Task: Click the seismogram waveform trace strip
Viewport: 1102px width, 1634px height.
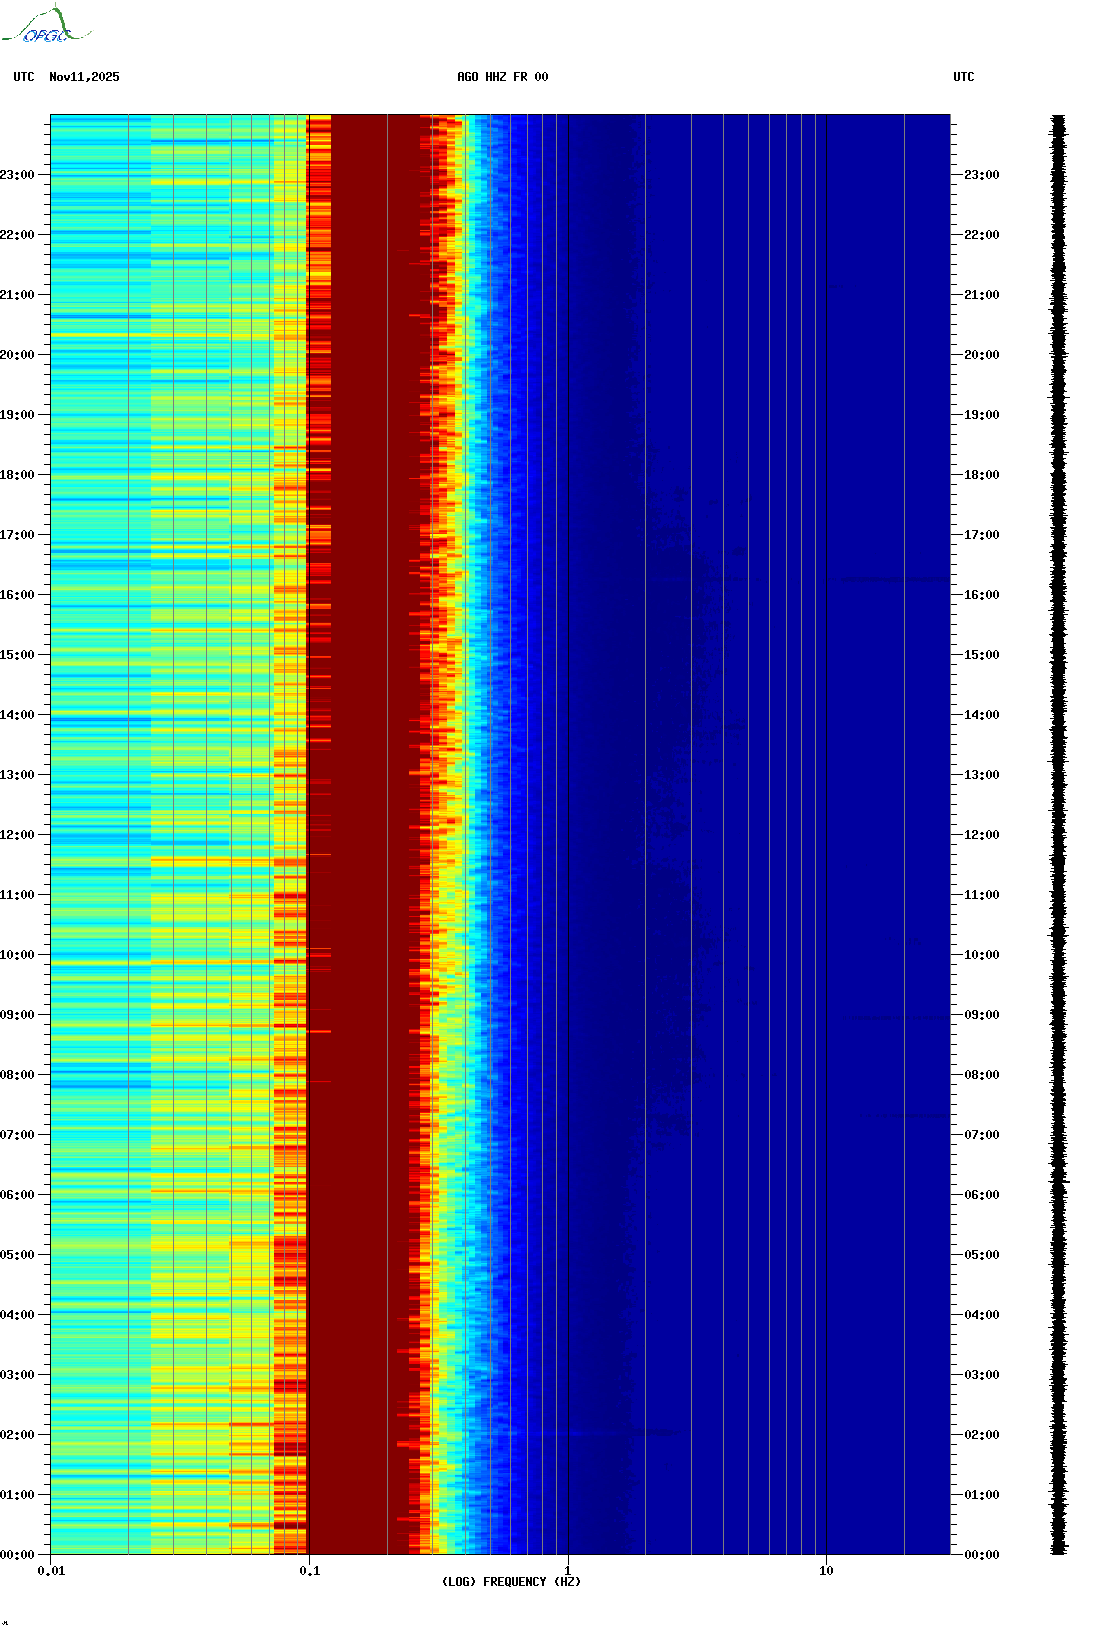Action: (1059, 835)
